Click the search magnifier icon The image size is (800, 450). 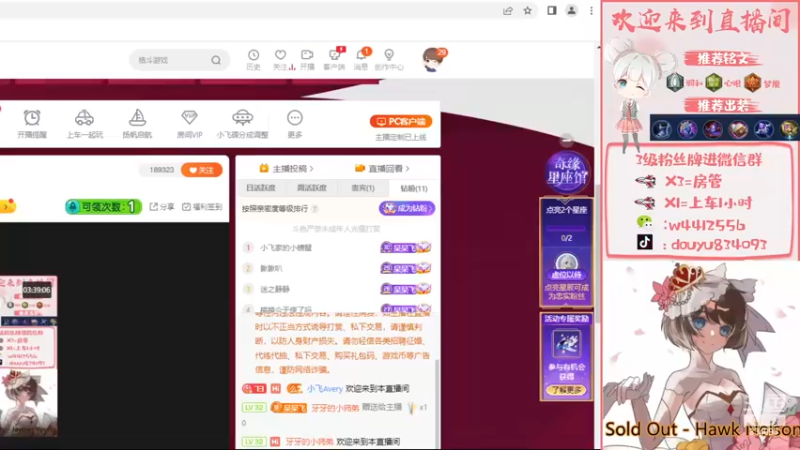pos(216,60)
